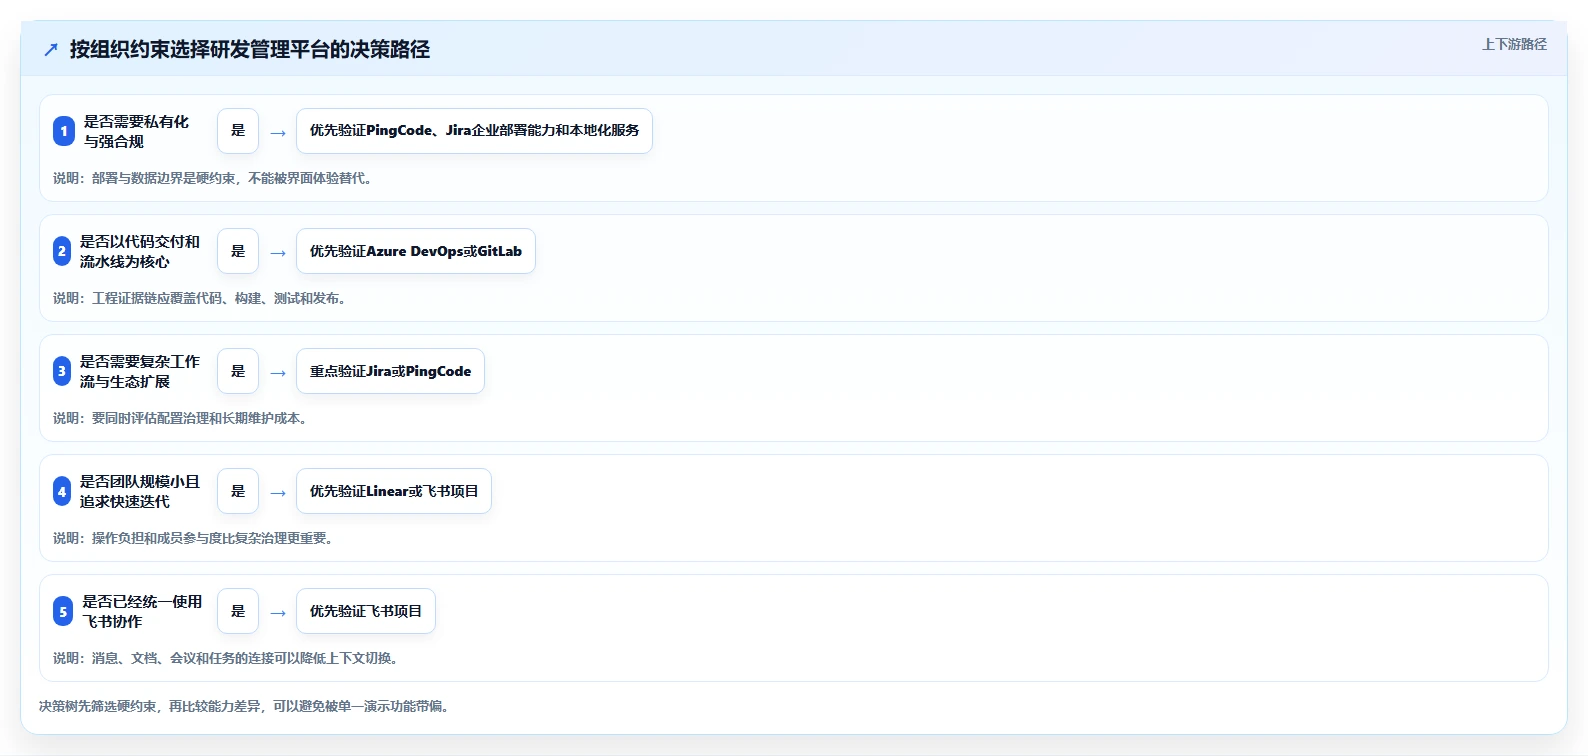Select the 是 box for 复杂工作流与生态扩展

click(x=238, y=371)
